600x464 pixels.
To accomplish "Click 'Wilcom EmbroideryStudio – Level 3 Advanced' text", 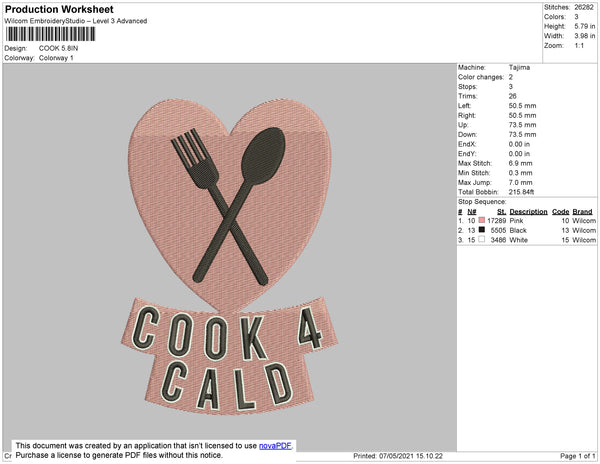I will pyautogui.click(x=76, y=21).
